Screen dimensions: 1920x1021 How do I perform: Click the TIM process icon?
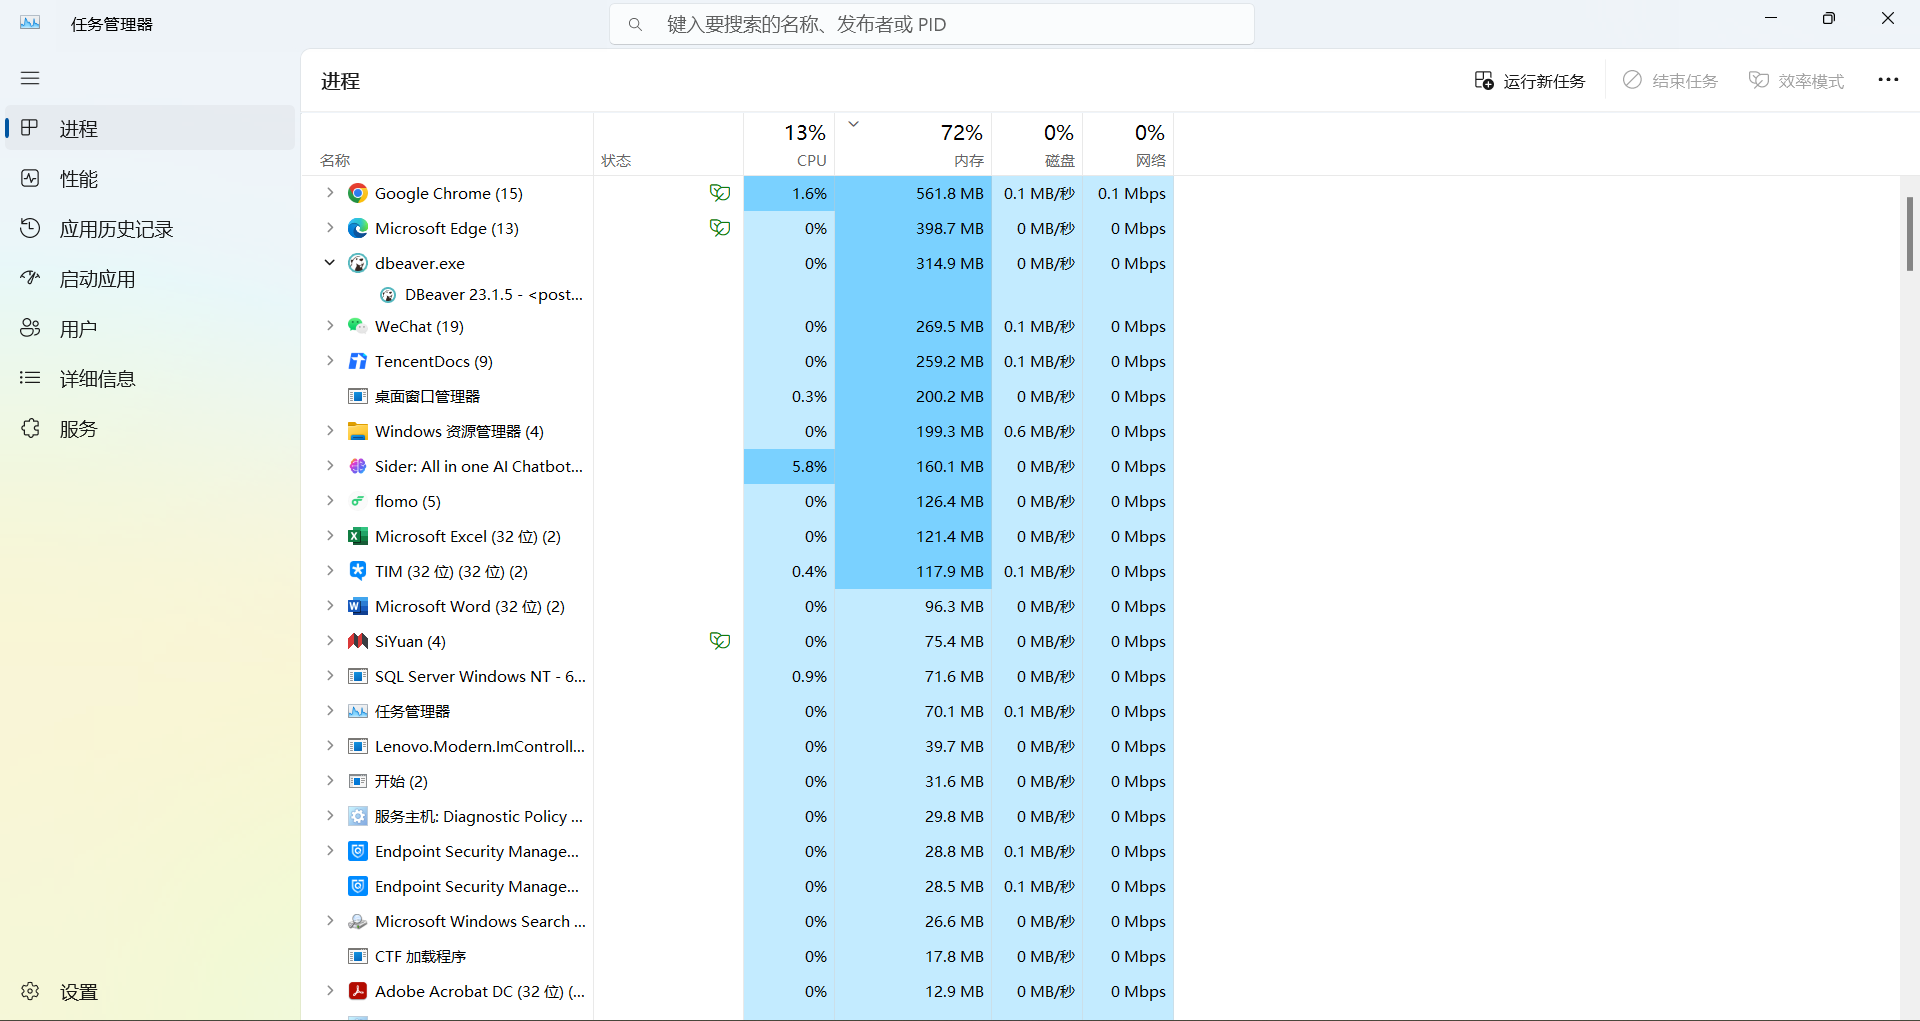[x=358, y=571]
